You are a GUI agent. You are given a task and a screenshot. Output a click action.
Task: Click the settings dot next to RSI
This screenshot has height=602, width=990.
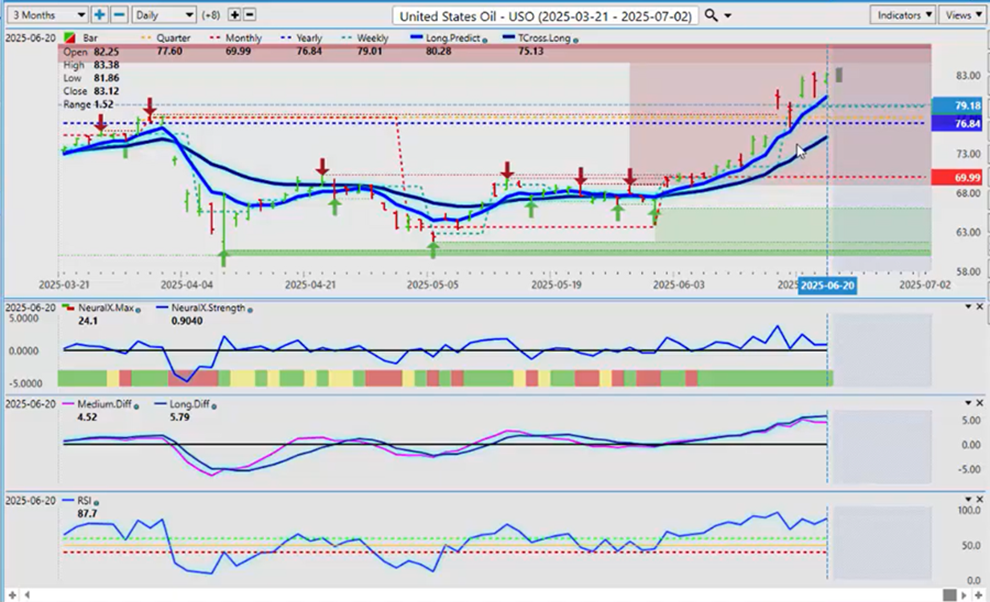pyautogui.click(x=96, y=503)
